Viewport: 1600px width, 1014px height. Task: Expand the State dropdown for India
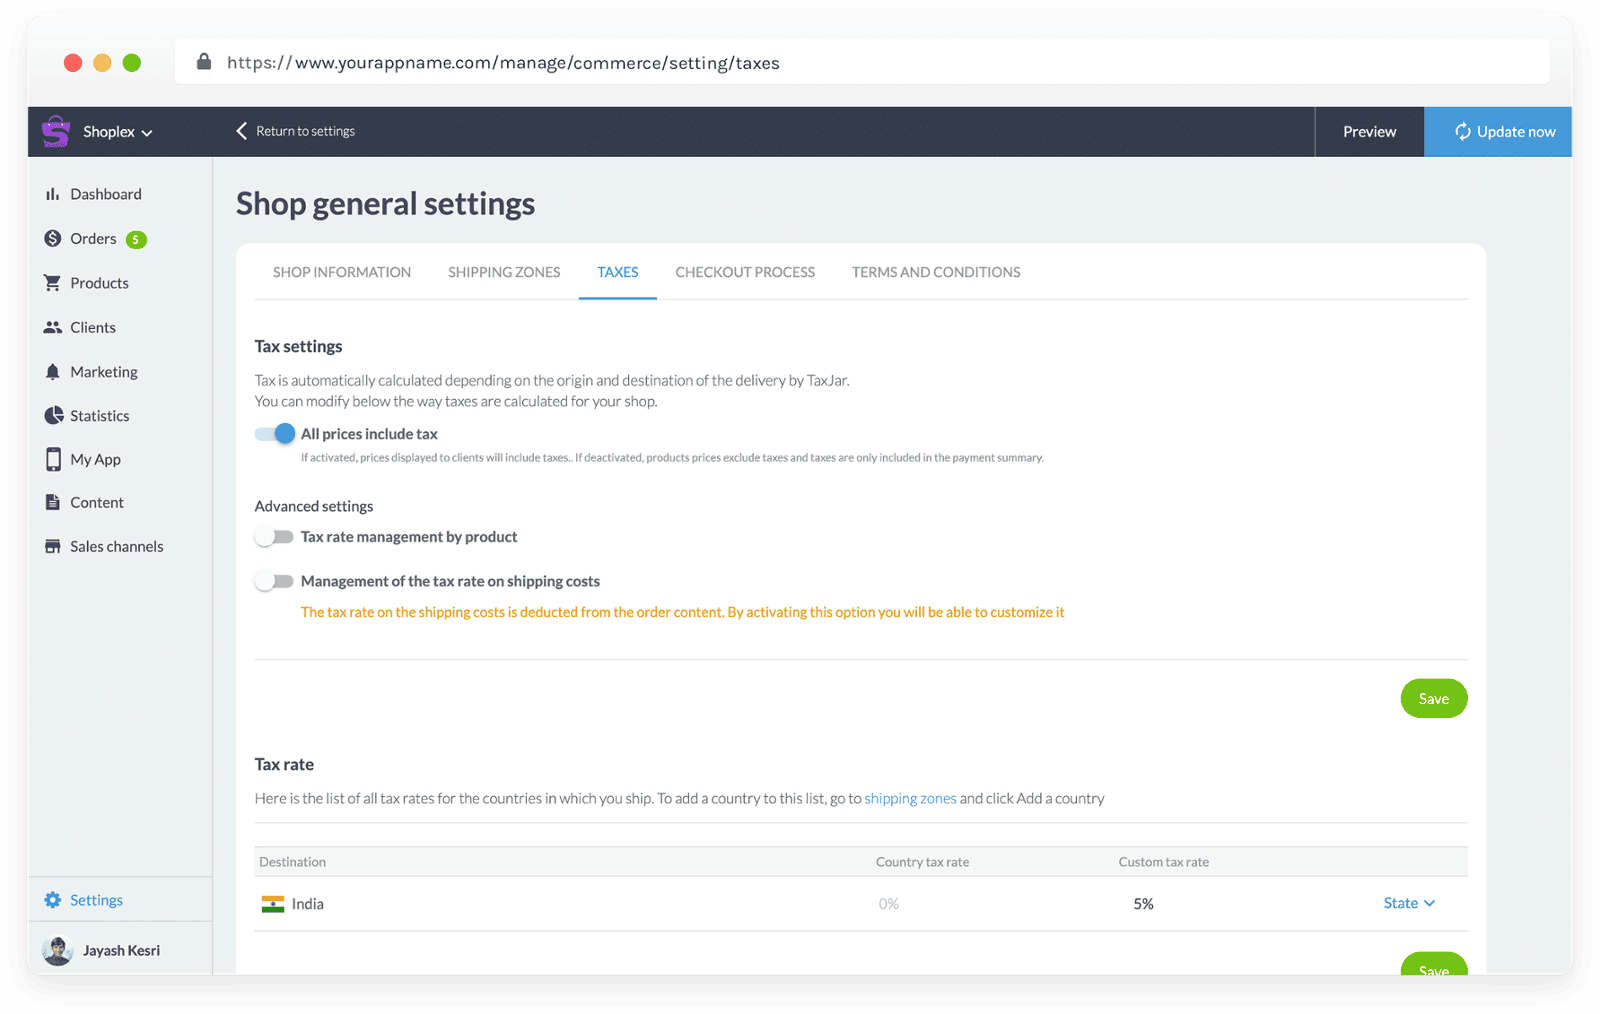coord(1409,903)
